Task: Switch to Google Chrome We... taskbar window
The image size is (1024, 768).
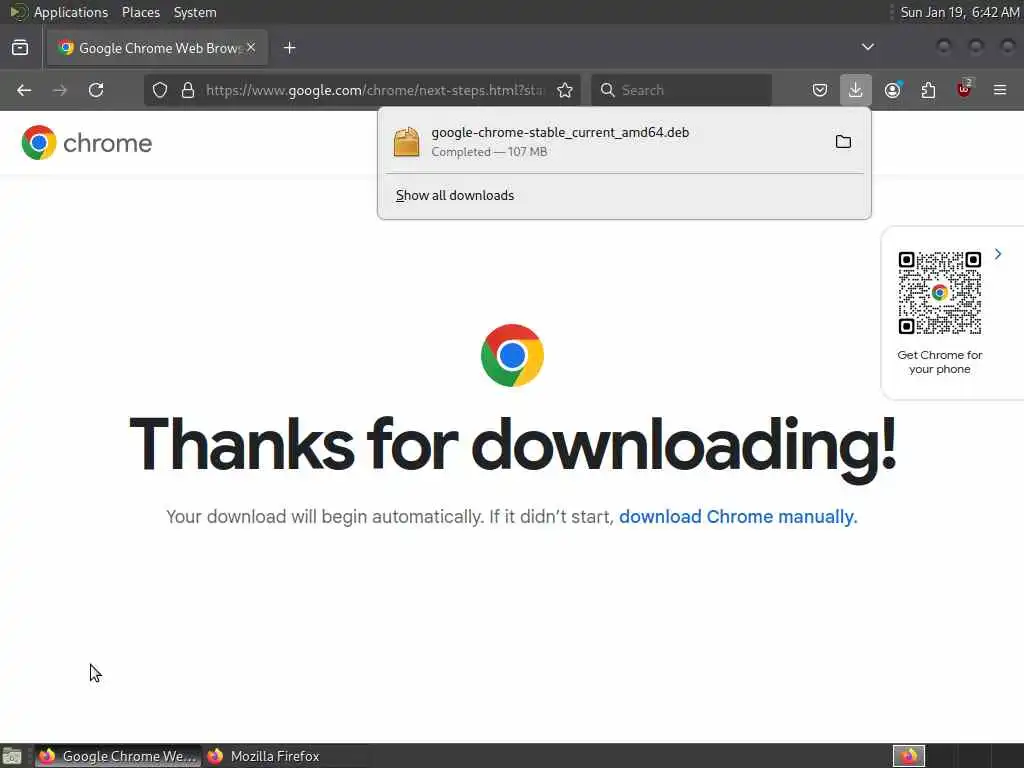Action: tap(118, 756)
